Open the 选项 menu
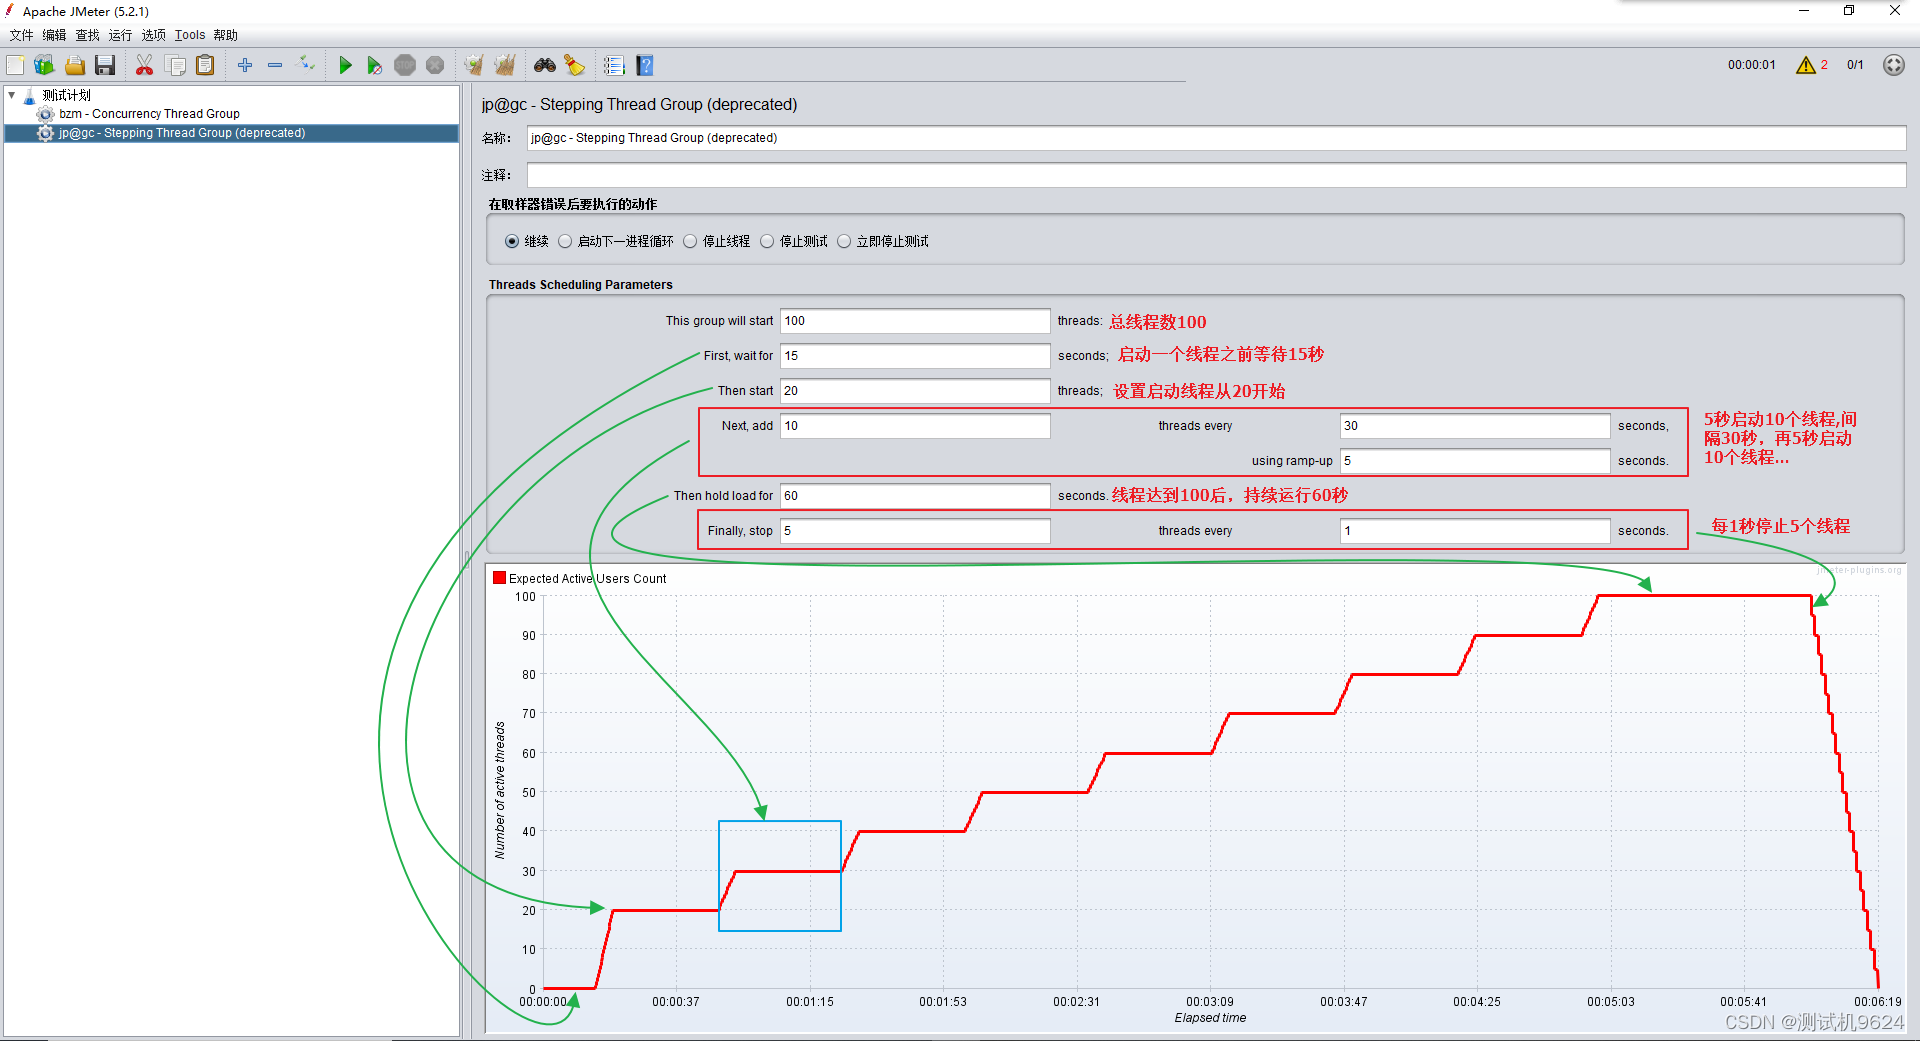The width and height of the screenshot is (1920, 1041). tap(153, 35)
